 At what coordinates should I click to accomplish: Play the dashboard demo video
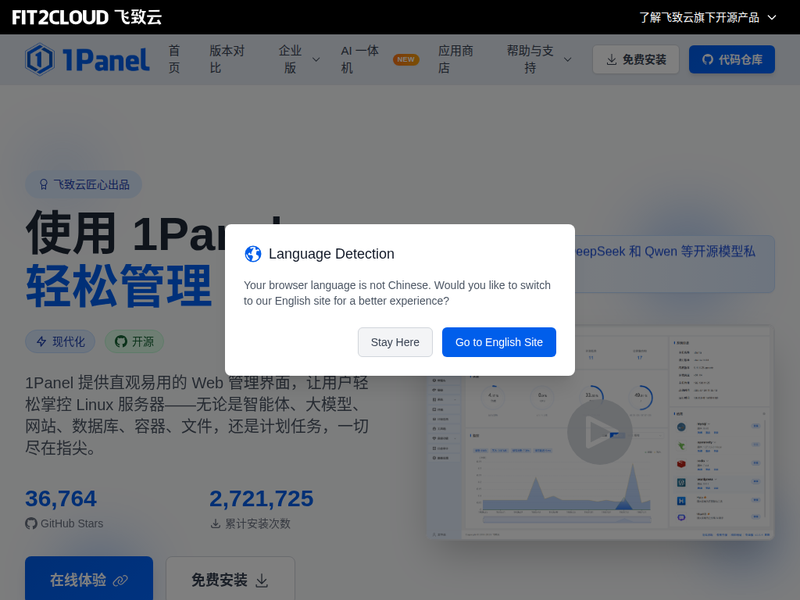[599, 432]
